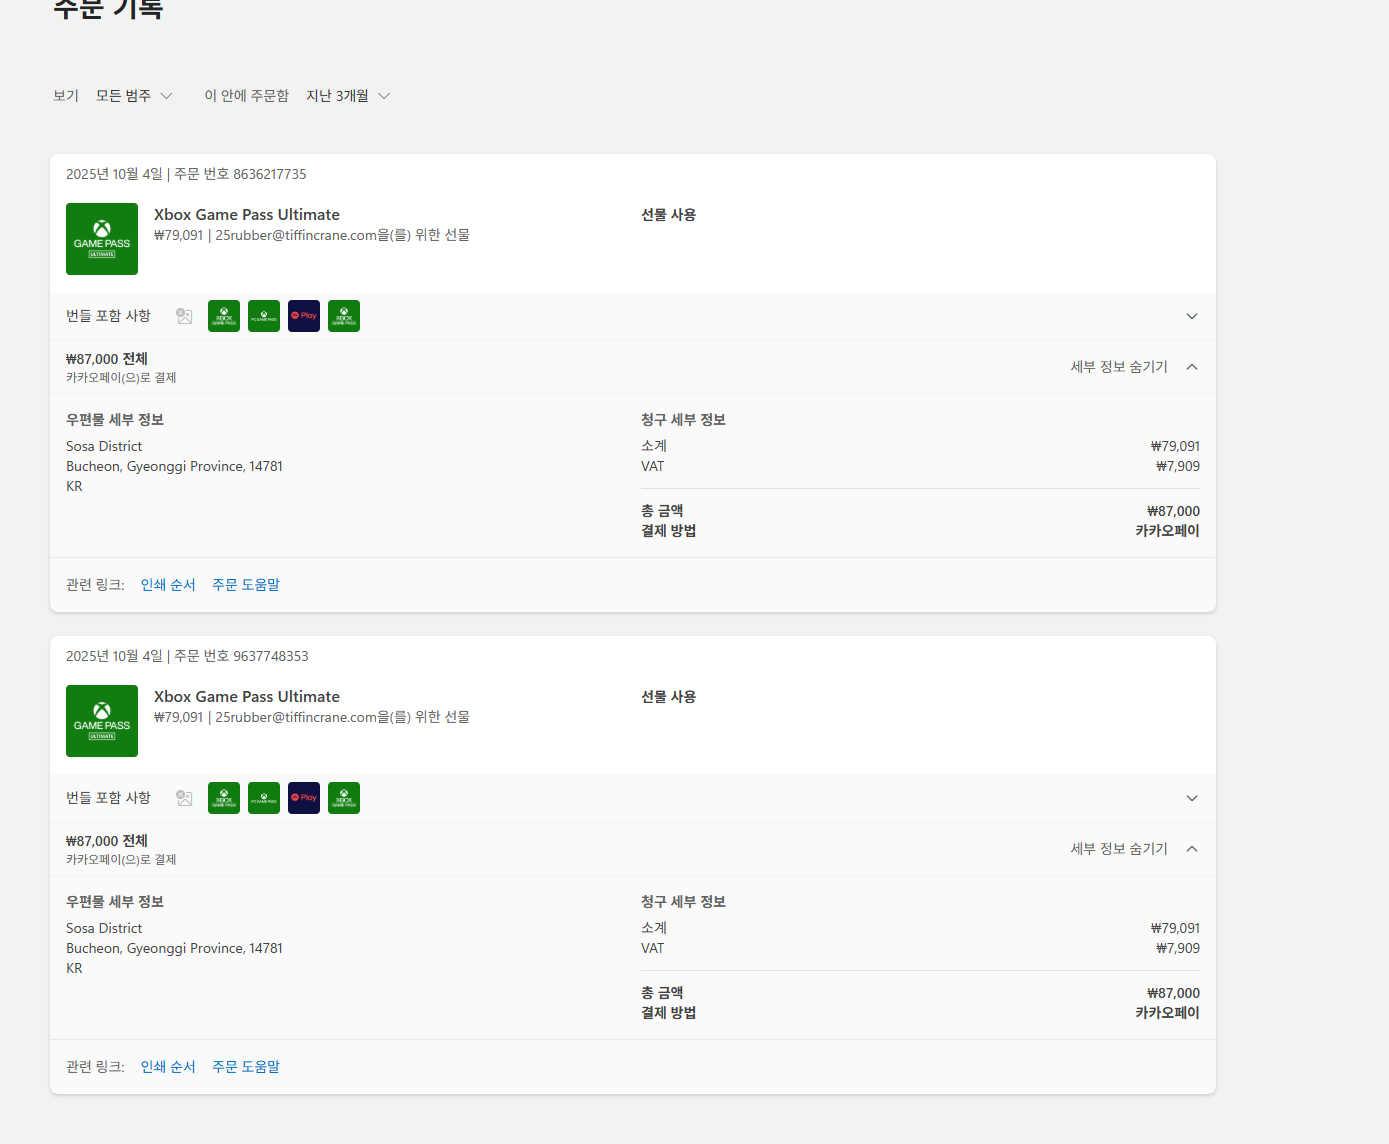Click 주문 도움말 link for order 8636217735
Viewport: 1389px width, 1144px height.
click(246, 585)
